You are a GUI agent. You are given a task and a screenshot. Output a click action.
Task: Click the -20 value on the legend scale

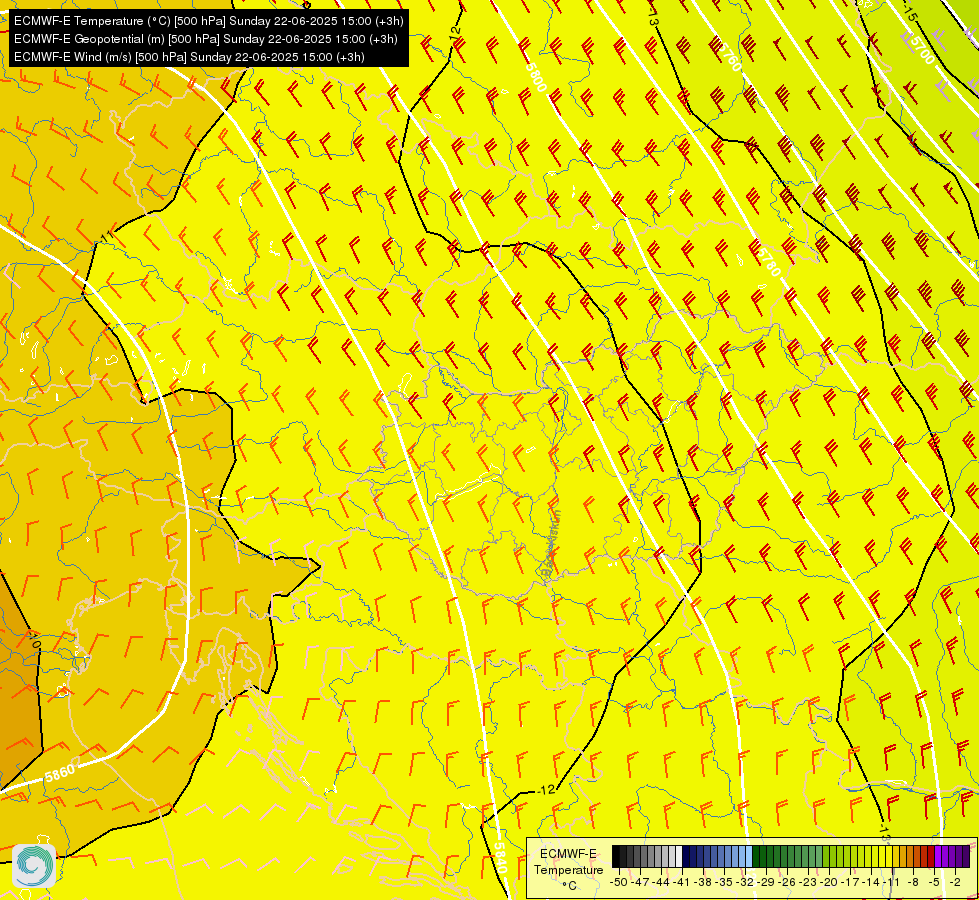tap(829, 882)
